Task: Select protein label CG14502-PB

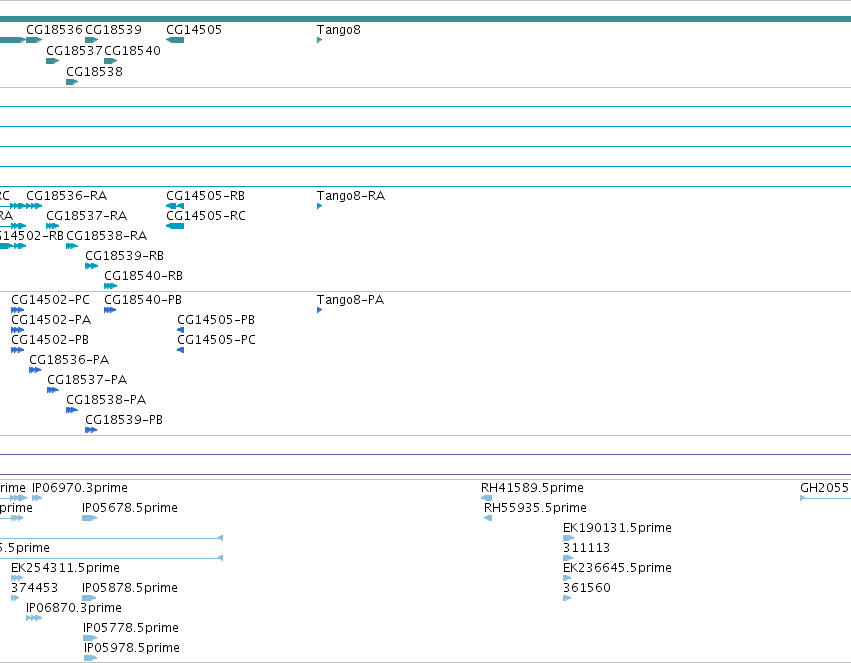Action: 50,340
